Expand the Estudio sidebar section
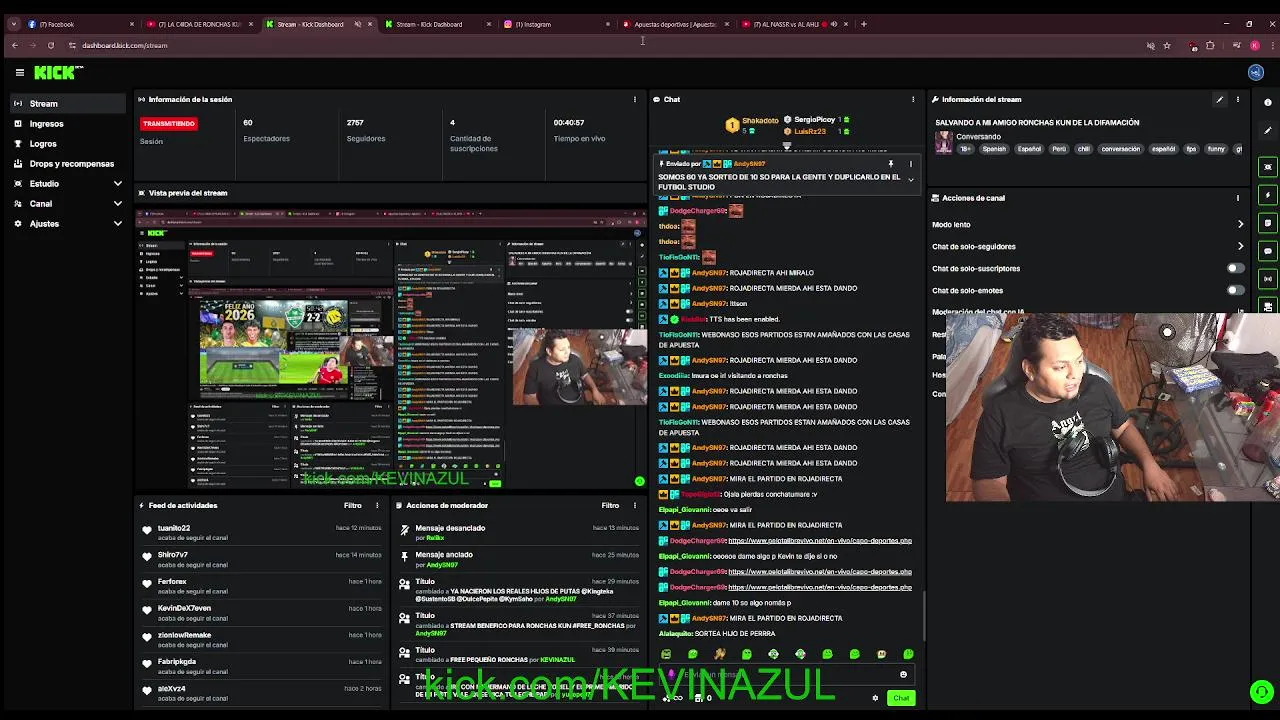 [x=117, y=183]
